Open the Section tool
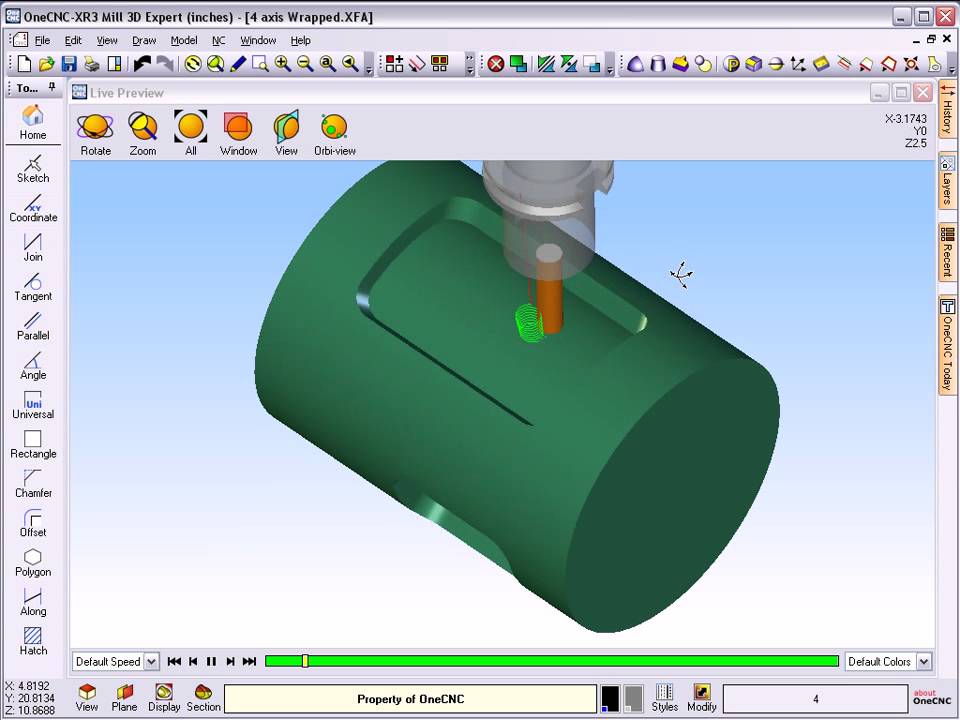 point(203,699)
